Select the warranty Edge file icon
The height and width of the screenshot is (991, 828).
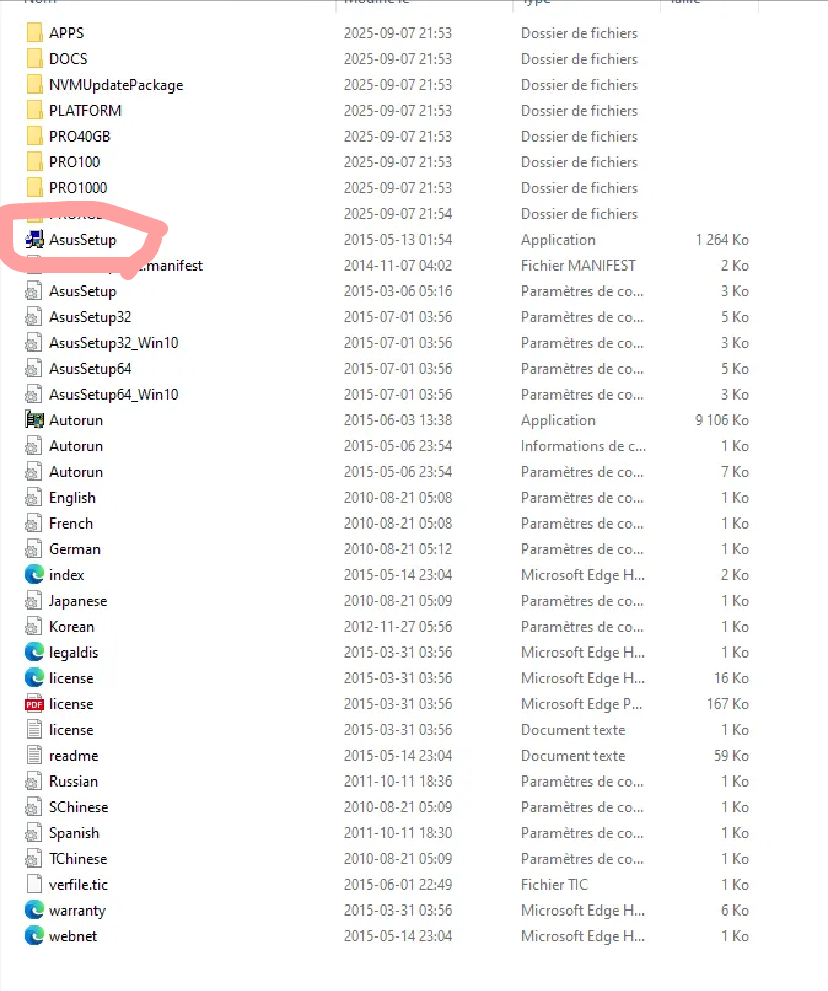35,910
